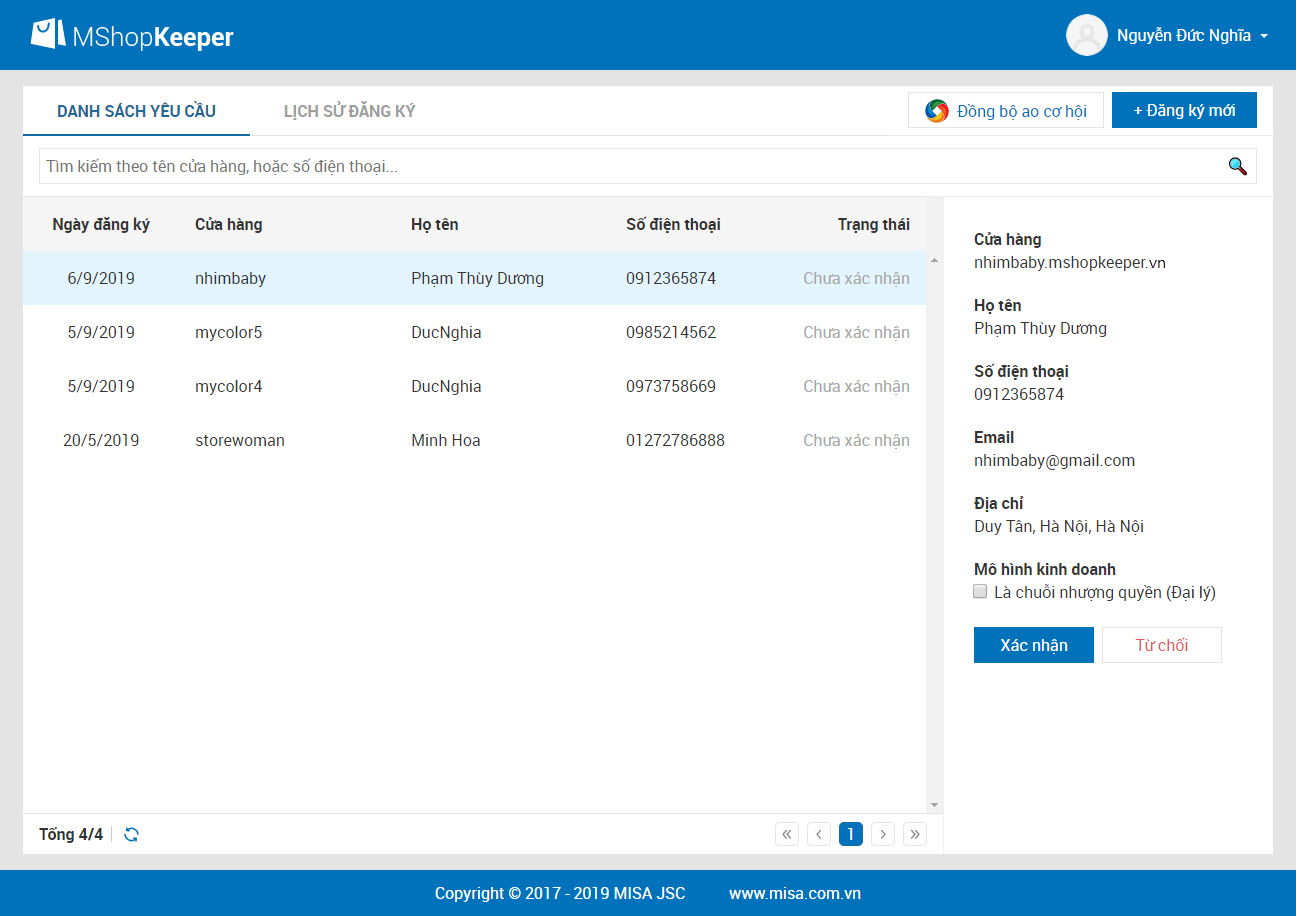Click the list scrollbar down arrow

934,805
